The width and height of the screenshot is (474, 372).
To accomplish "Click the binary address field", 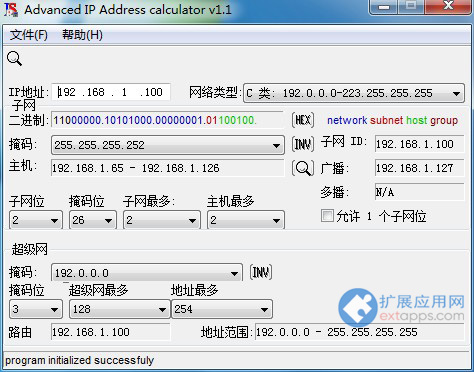I will pyautogui.click(x=167, y=120).
